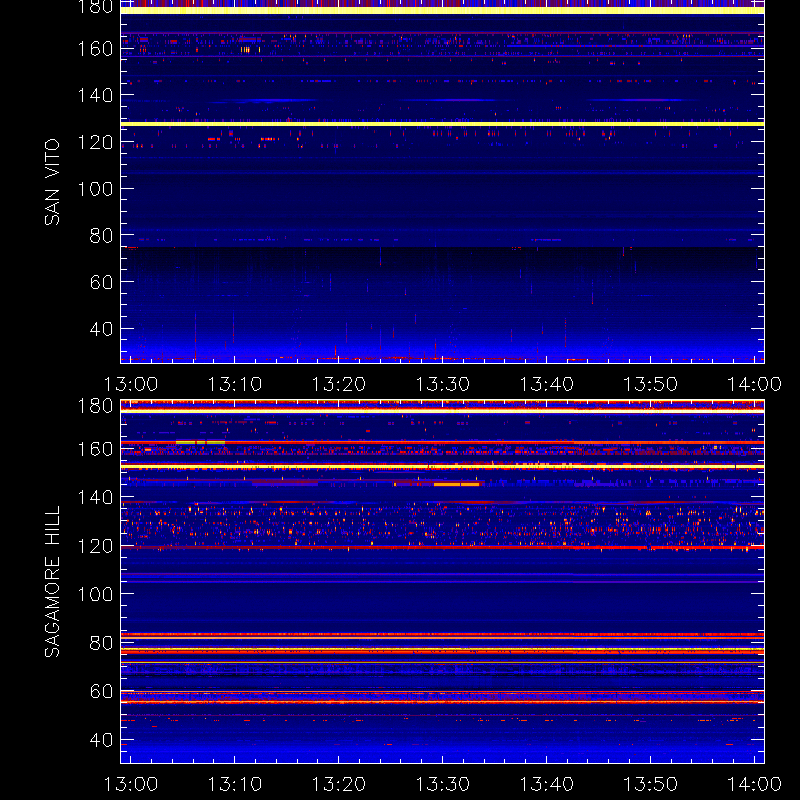Select the 120 tick label on the San Vito axis

(x=95, y=142)
